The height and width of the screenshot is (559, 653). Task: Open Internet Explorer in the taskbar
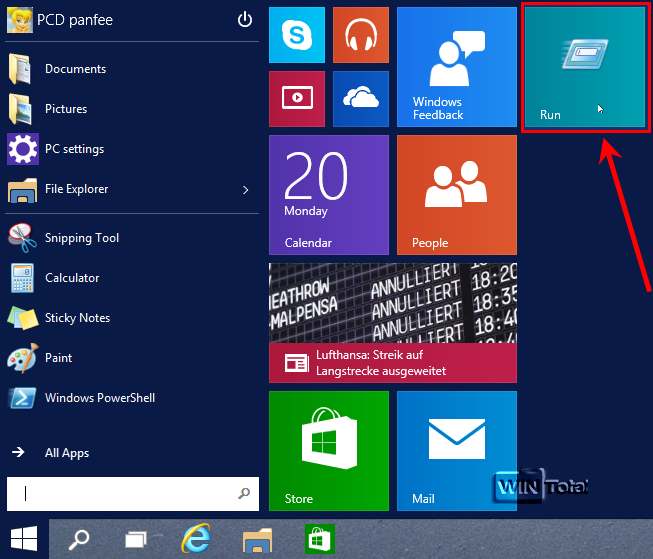pyautogui.click(x=195, y=540)
